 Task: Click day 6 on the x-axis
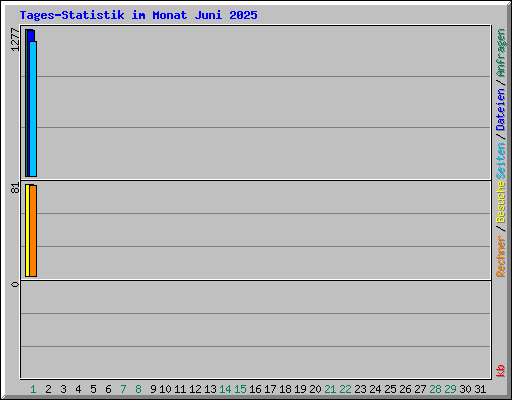(108, 389)
